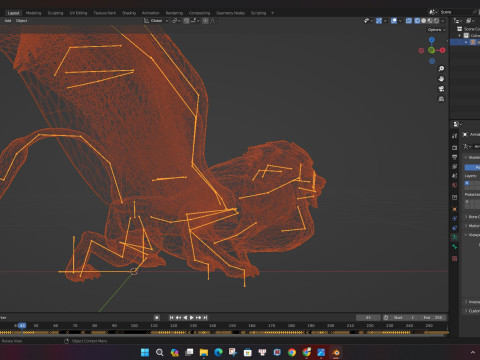Add a new workspace with plus tab

point(272,13)
